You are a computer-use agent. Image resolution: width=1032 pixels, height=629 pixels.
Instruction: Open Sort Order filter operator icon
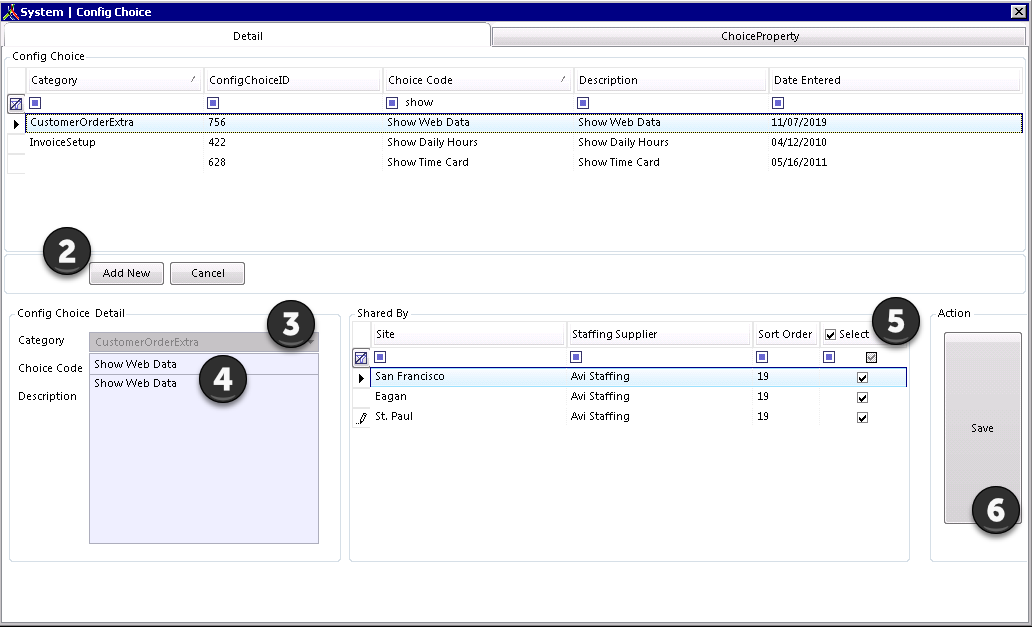pos(762,357)
